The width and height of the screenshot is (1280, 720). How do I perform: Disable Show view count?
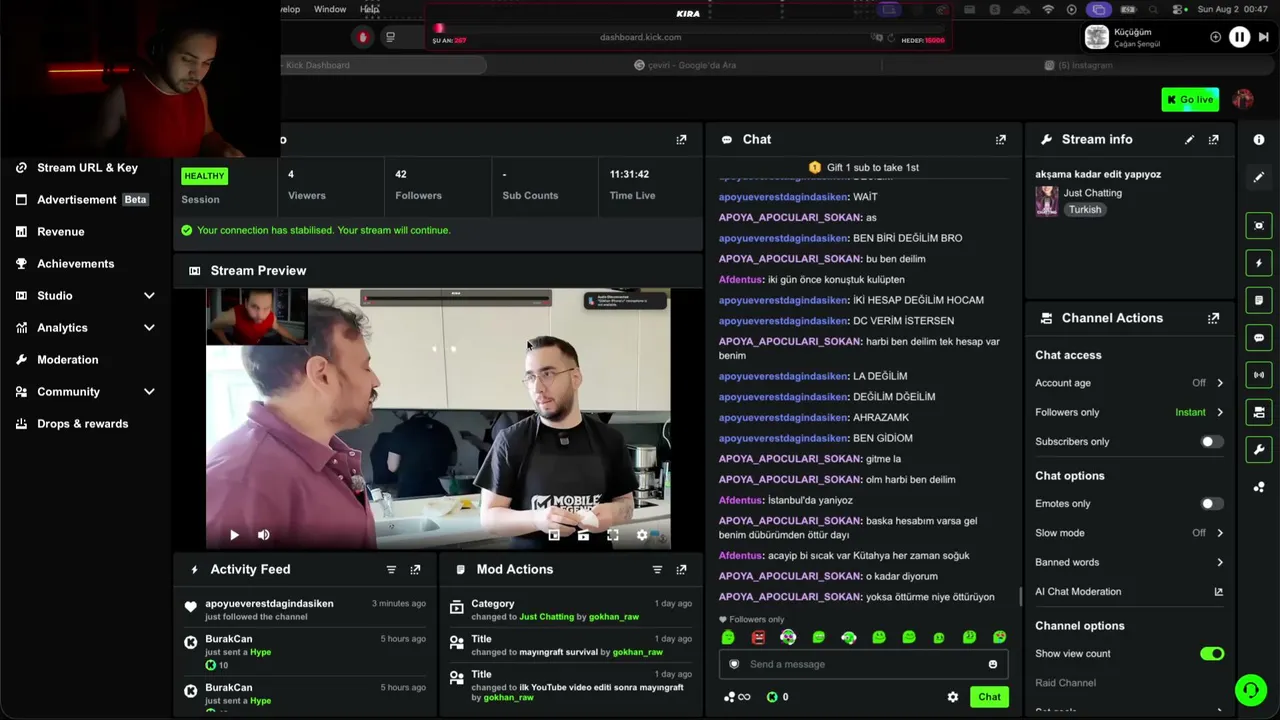[1211, 654]
